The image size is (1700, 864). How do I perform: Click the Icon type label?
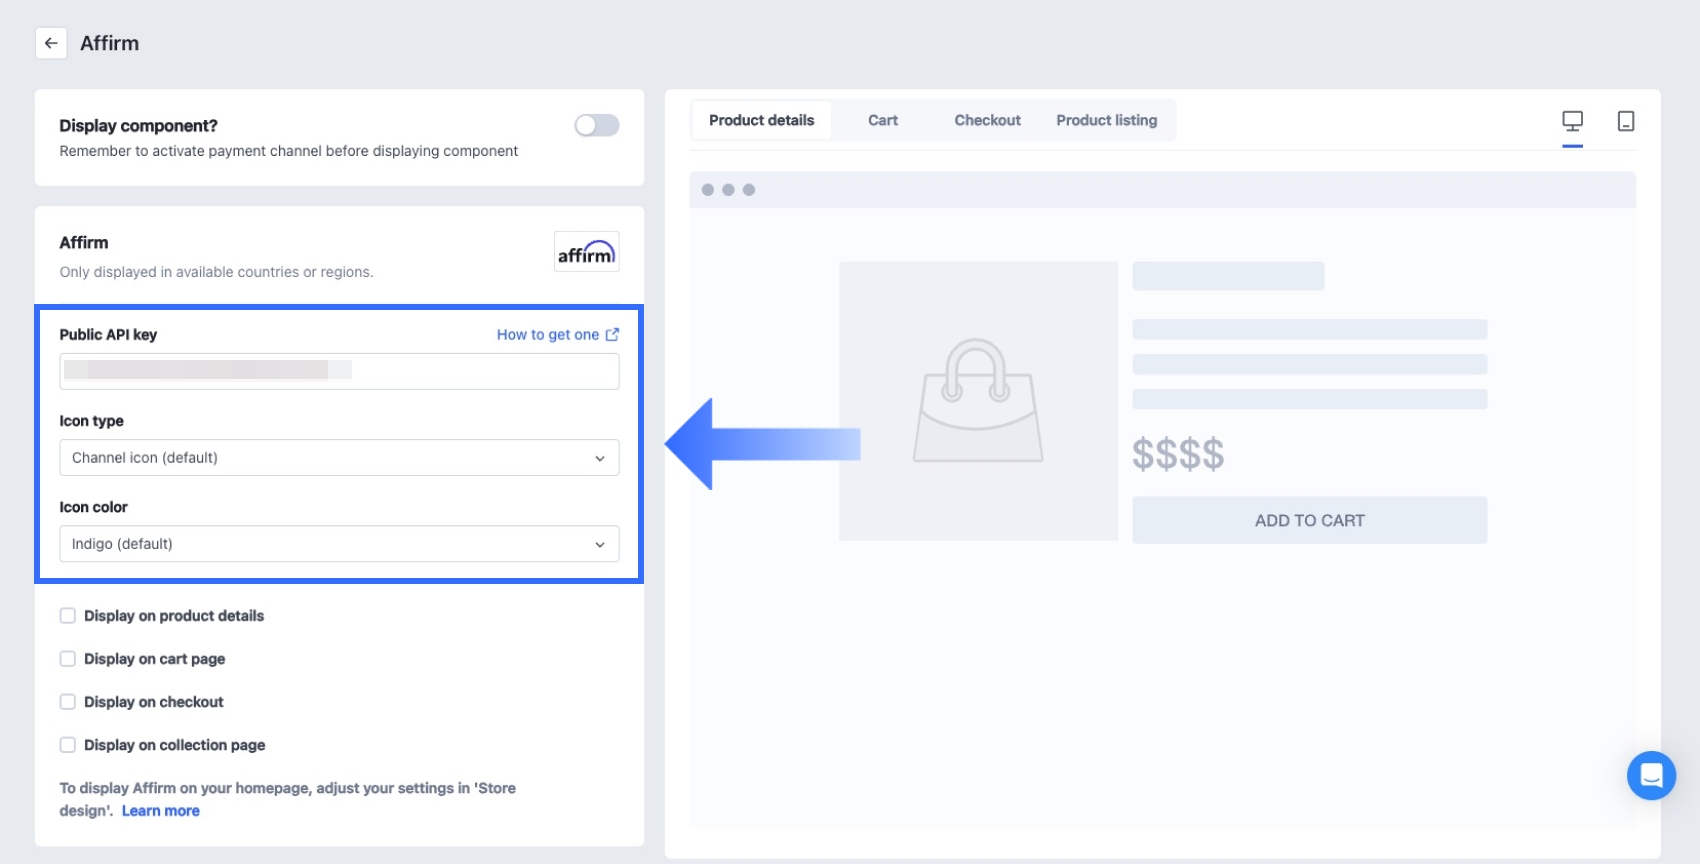coord(92,421)
